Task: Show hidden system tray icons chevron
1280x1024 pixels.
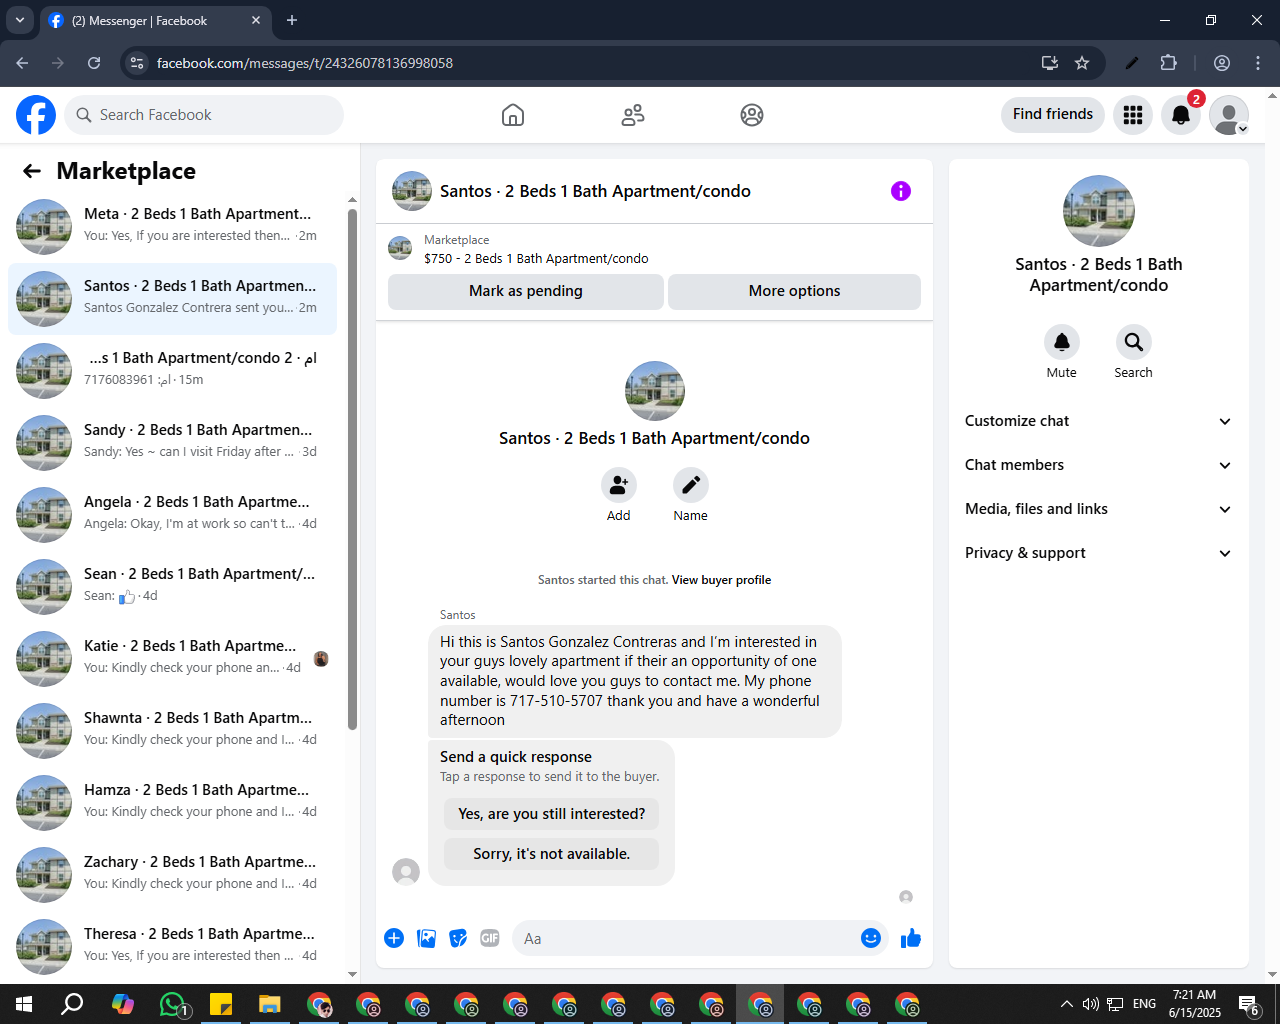Action: [x=1066, y=1004]
